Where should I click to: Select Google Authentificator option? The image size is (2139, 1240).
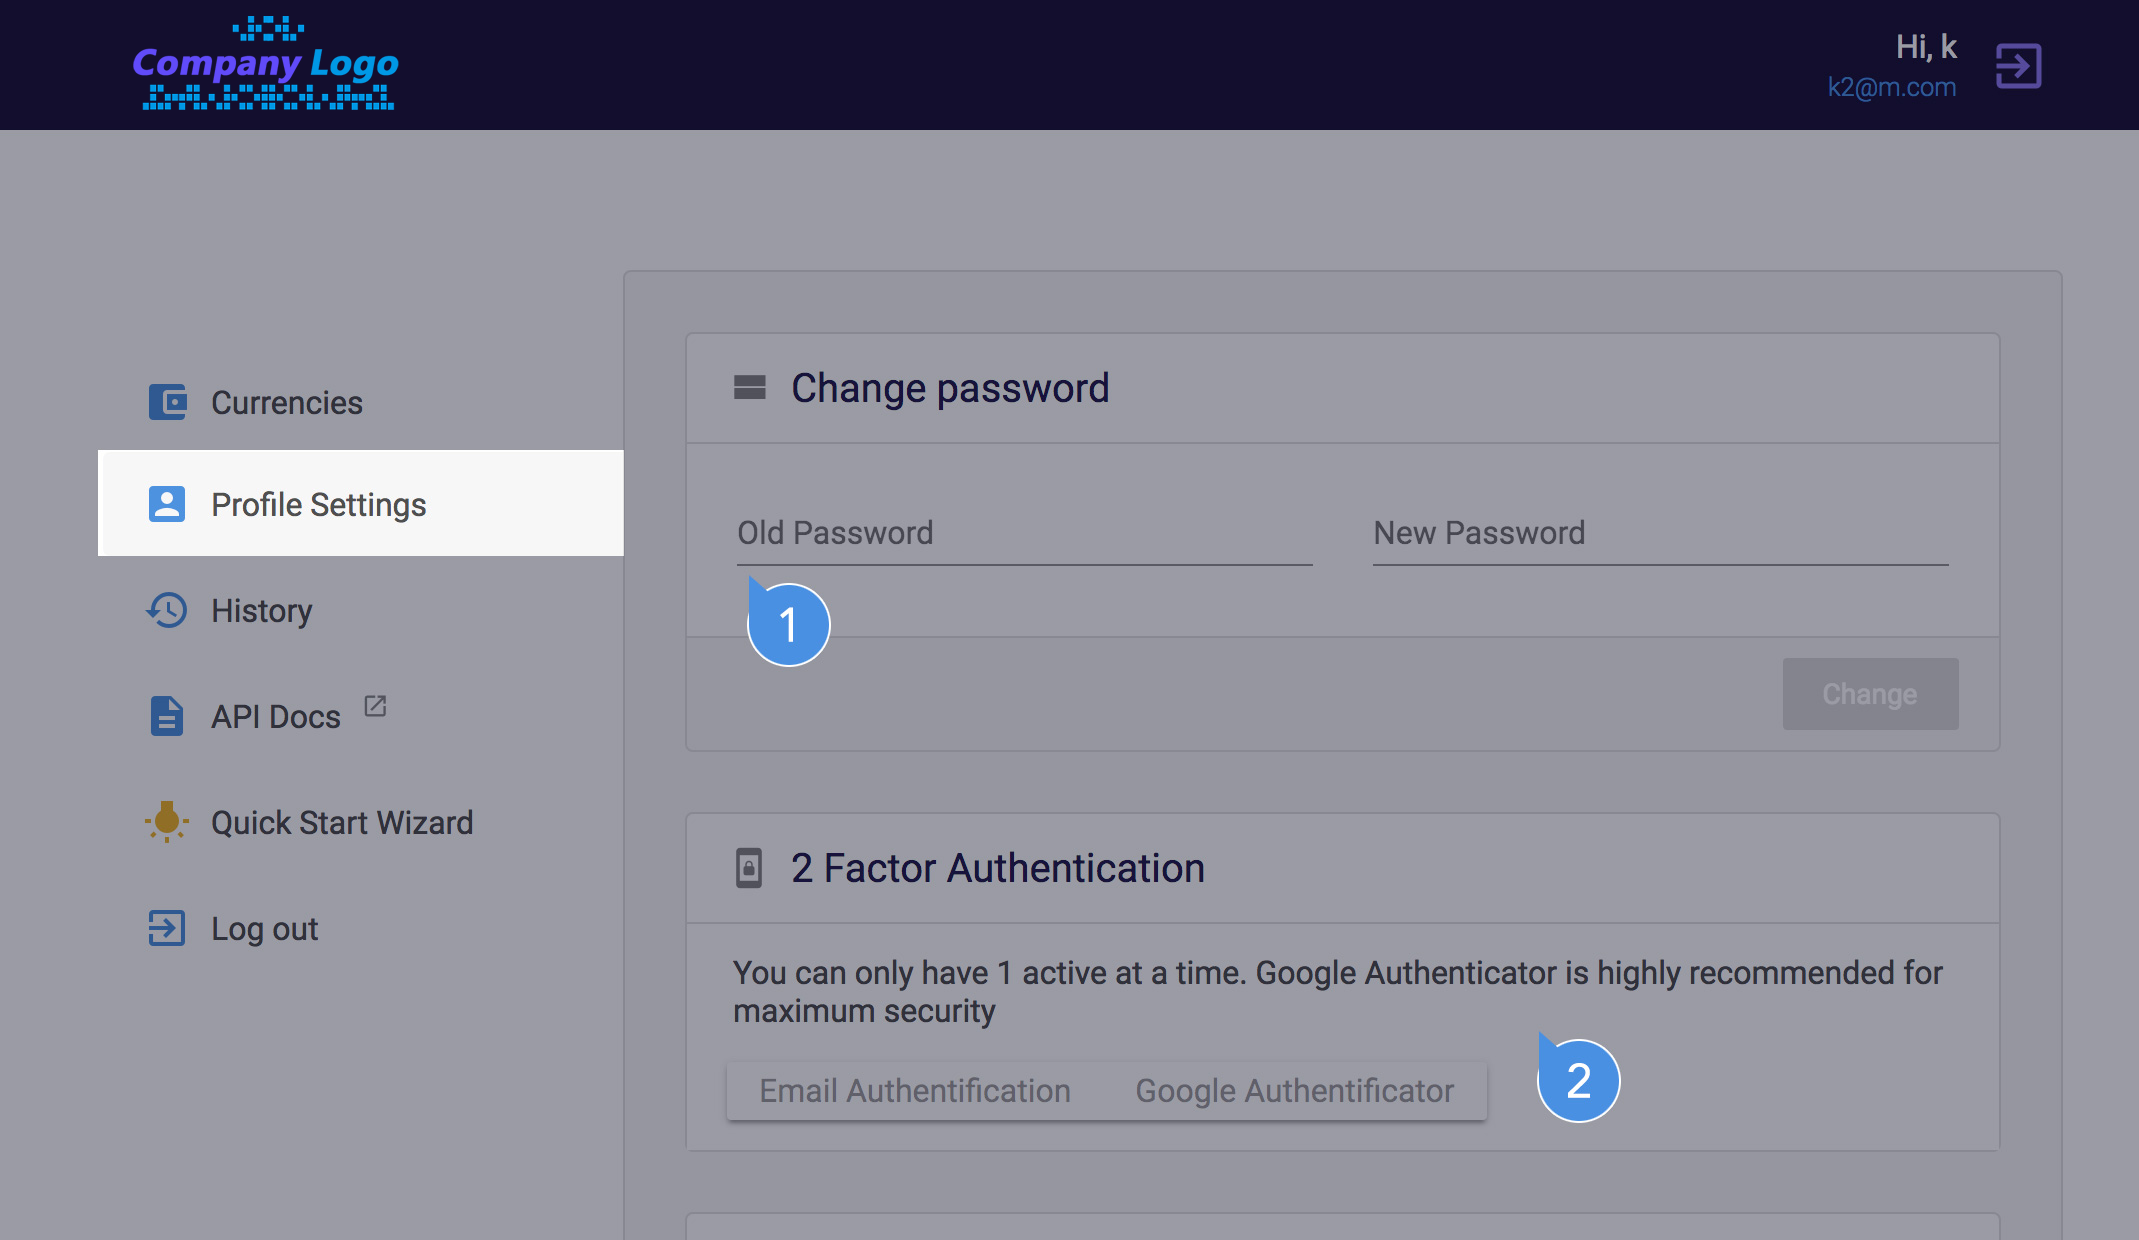pyautogui.click(x=1294, y=1090)
